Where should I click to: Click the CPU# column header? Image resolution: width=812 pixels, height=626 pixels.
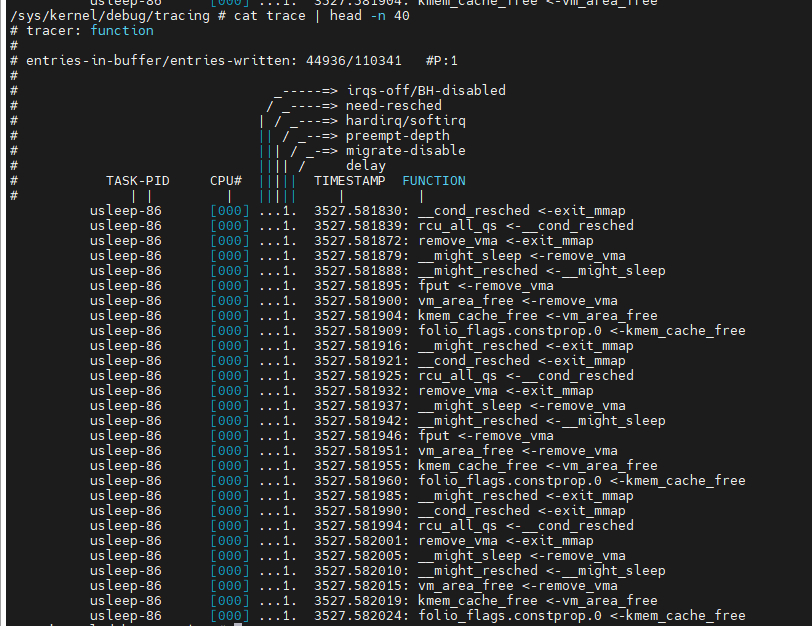tap(226, 181)
